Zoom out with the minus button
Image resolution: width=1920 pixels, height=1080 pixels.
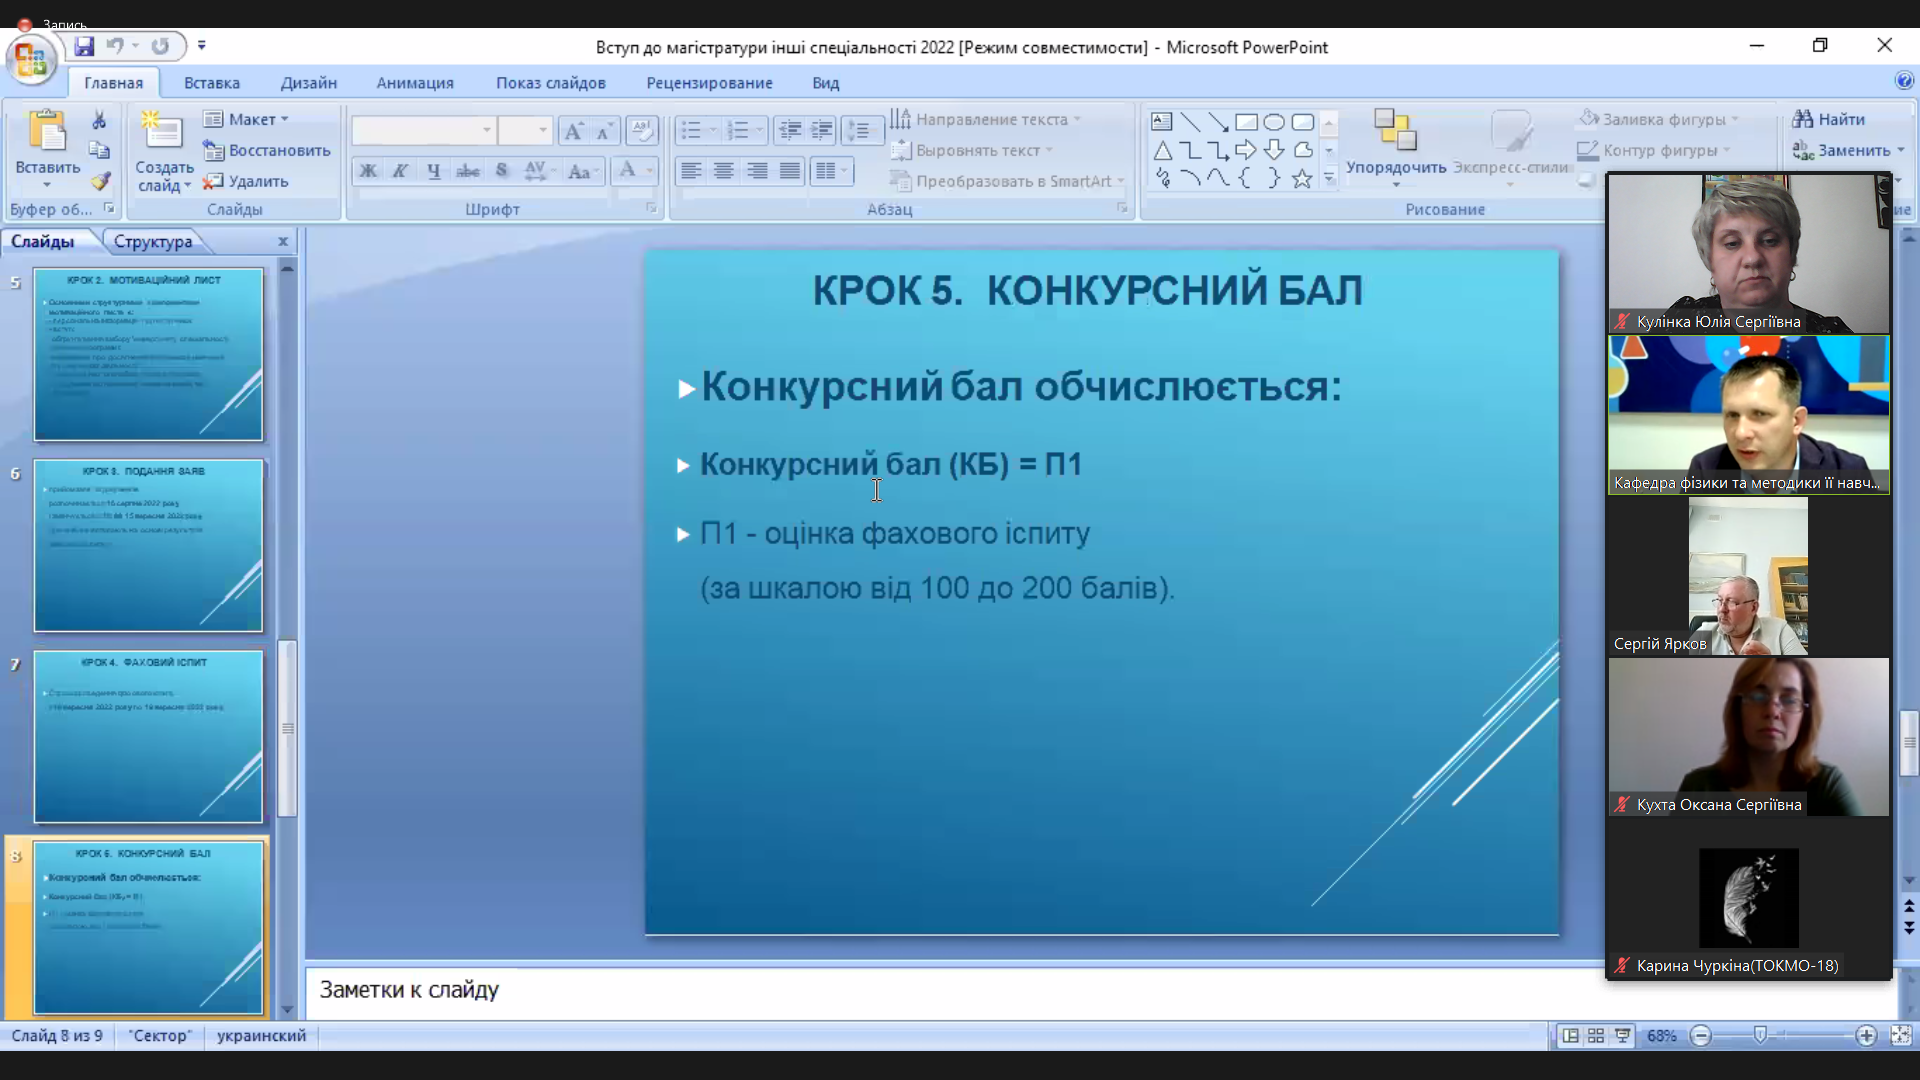coord(1700,1036)
